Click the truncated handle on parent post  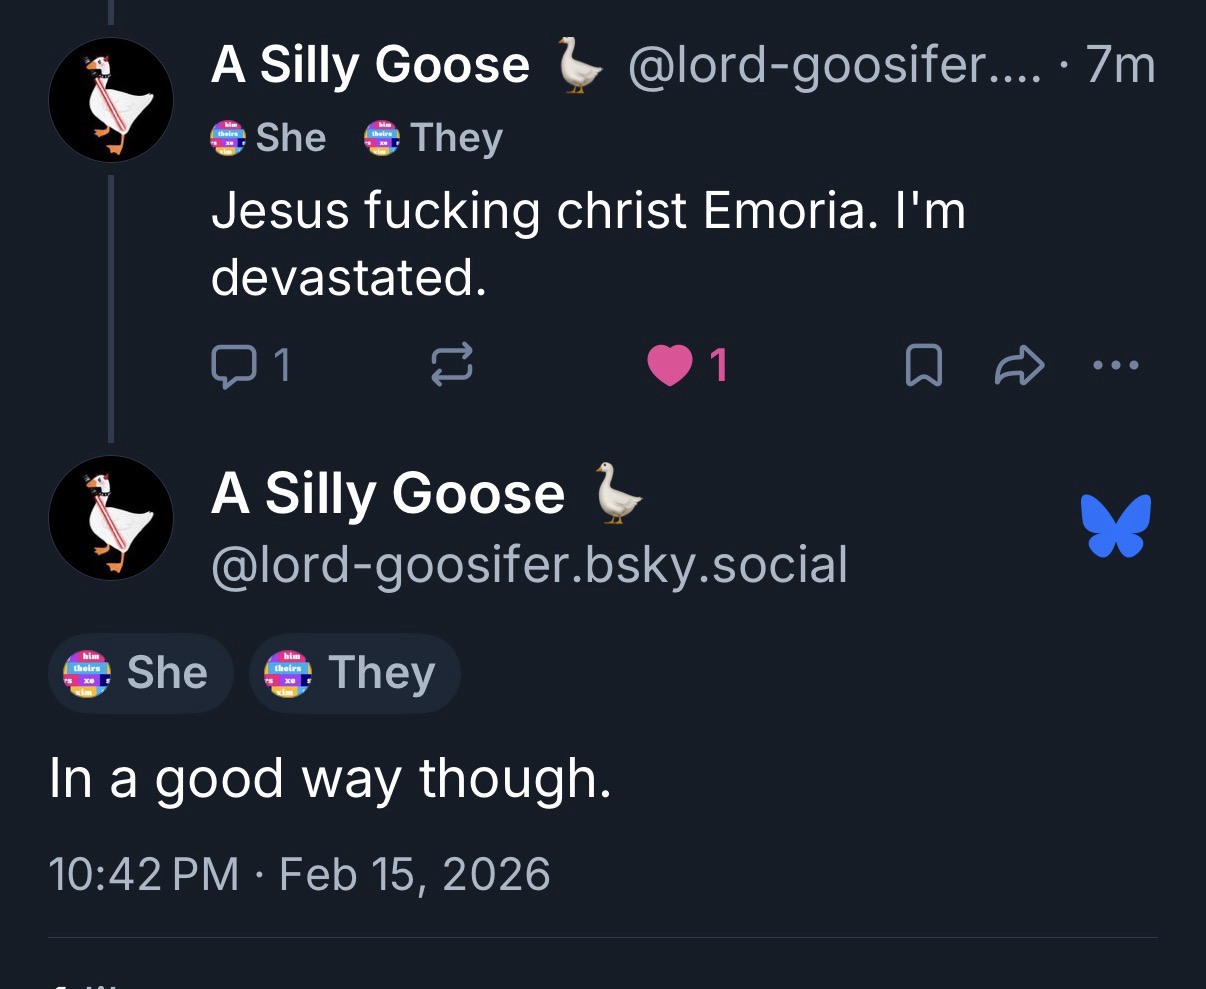pyautogui.click(x=834, y=66)
